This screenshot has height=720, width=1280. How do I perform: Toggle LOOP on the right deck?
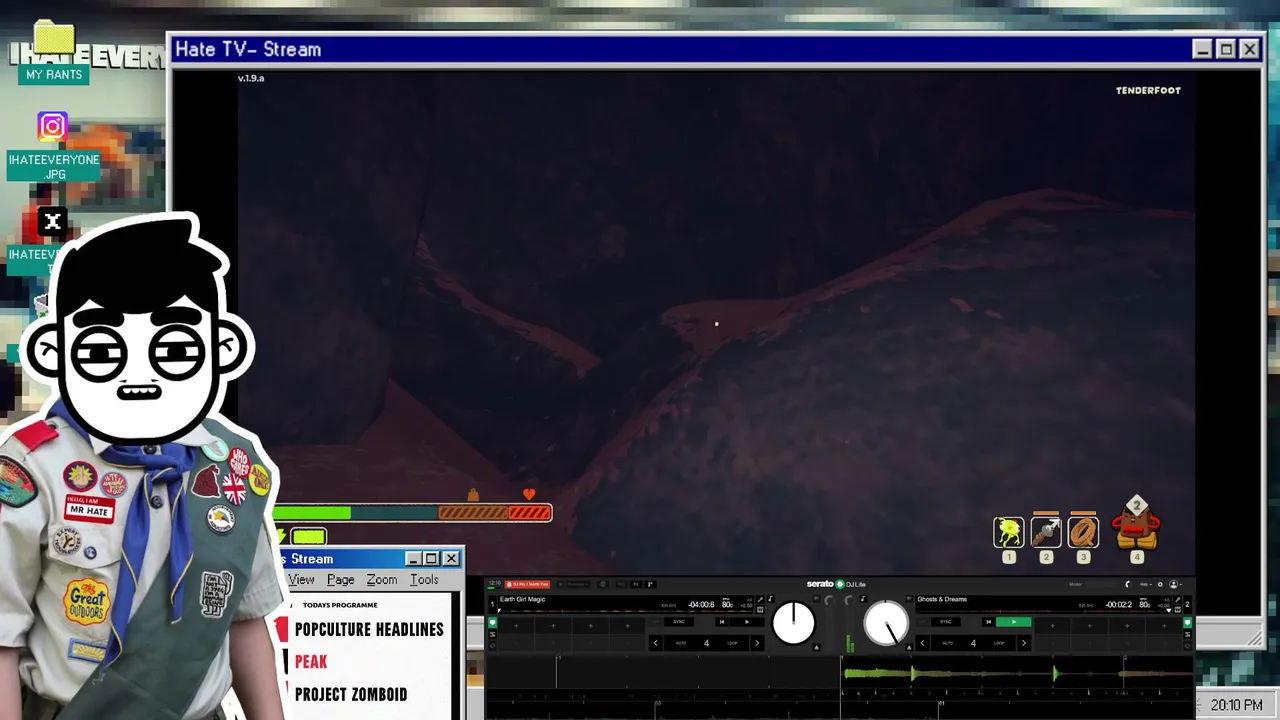pos(999,643)
